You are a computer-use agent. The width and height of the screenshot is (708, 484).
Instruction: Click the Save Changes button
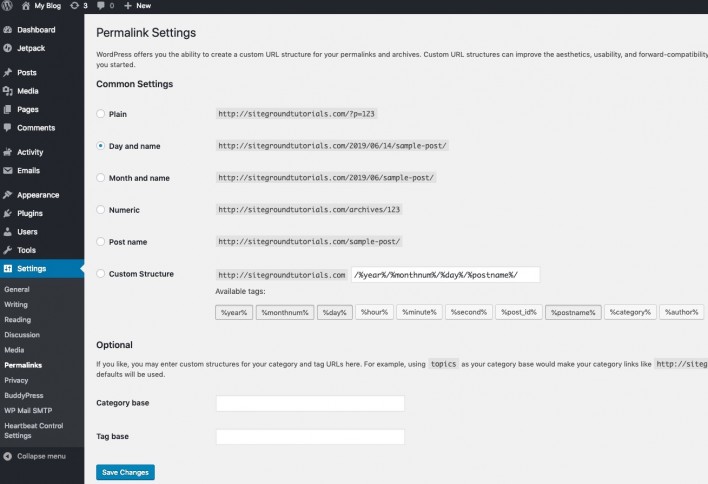126,472
